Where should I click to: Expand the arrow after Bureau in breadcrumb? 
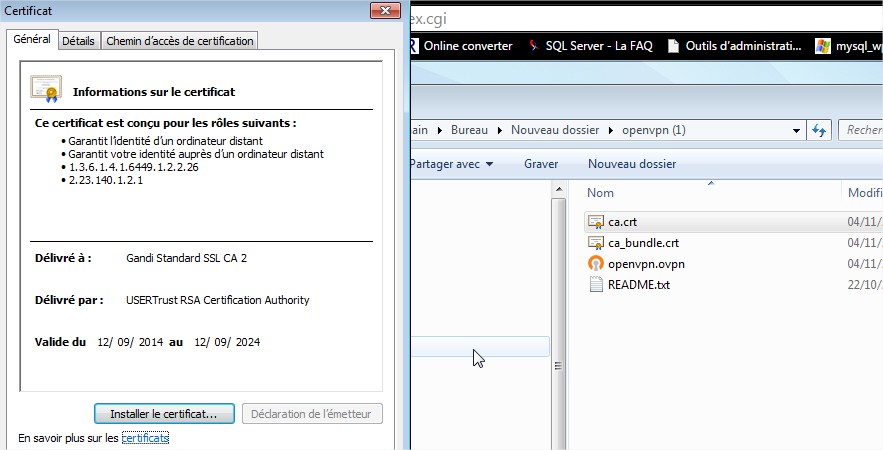500,131
